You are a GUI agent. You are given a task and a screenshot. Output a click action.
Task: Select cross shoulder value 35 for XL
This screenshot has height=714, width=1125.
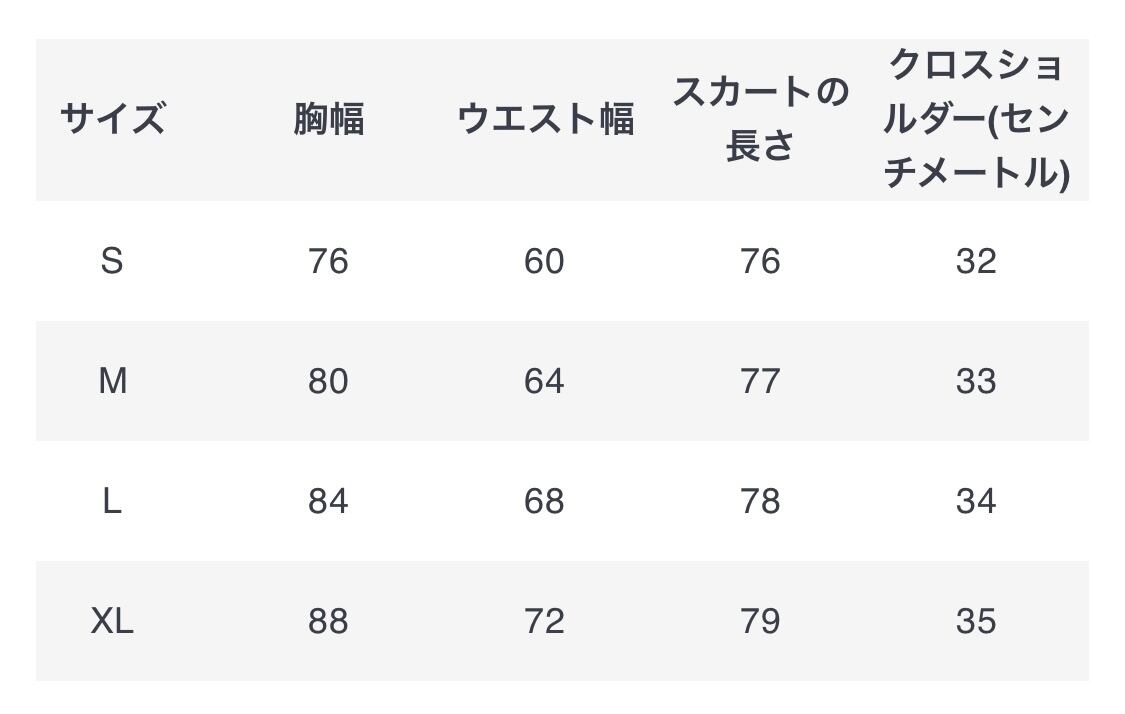point(976,621)
